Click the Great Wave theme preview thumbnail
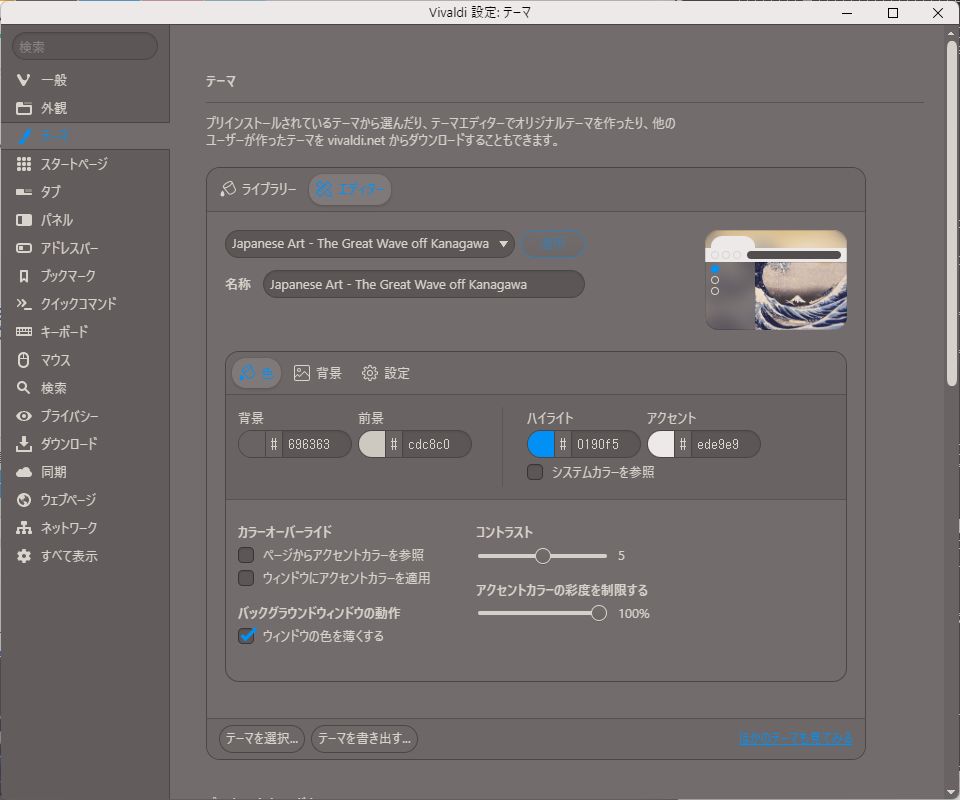This screenshot has height=800, width=960. (776, 280)
